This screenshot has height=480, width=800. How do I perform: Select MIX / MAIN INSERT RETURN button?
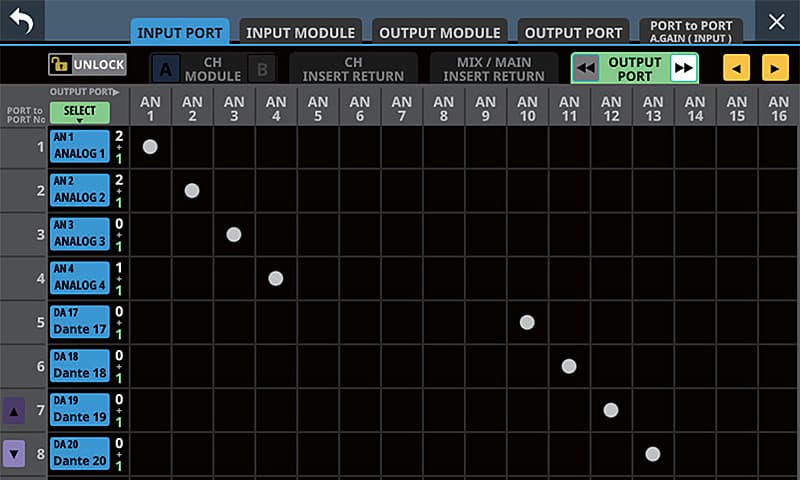click(494, 68)
